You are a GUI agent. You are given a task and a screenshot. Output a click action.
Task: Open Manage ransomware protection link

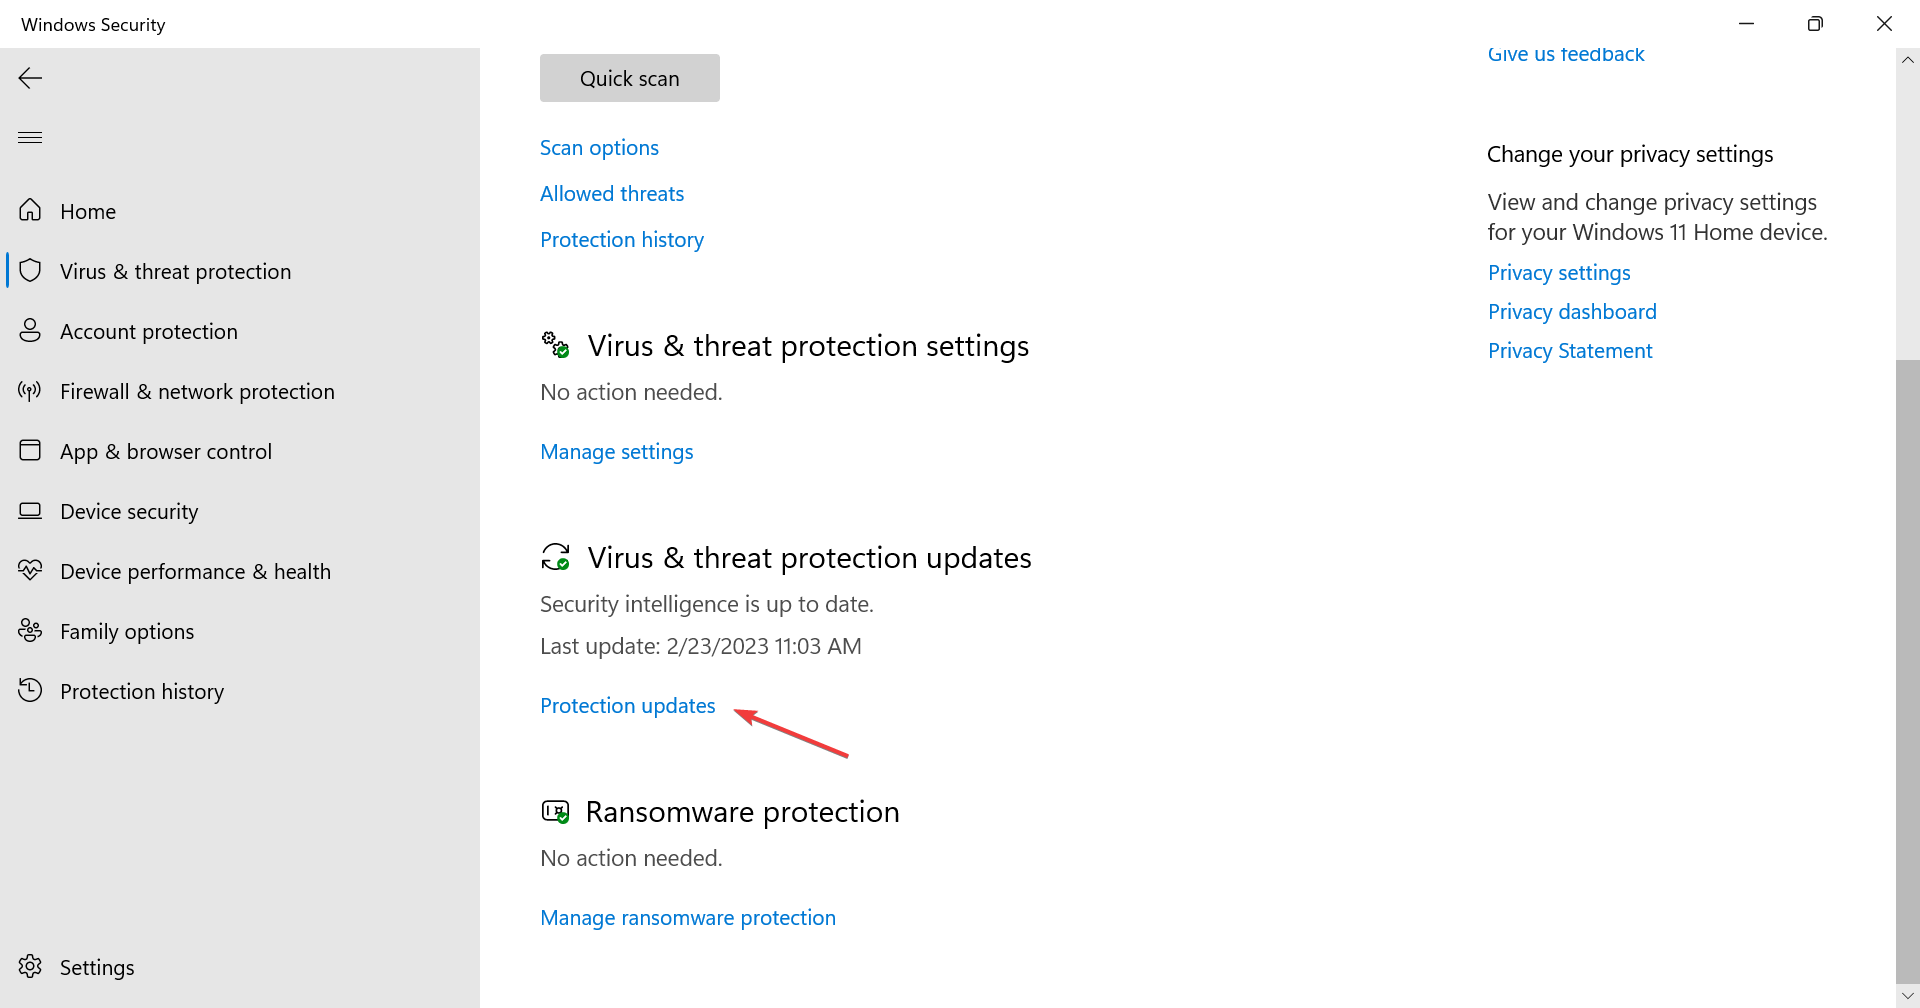click(688, 918)
